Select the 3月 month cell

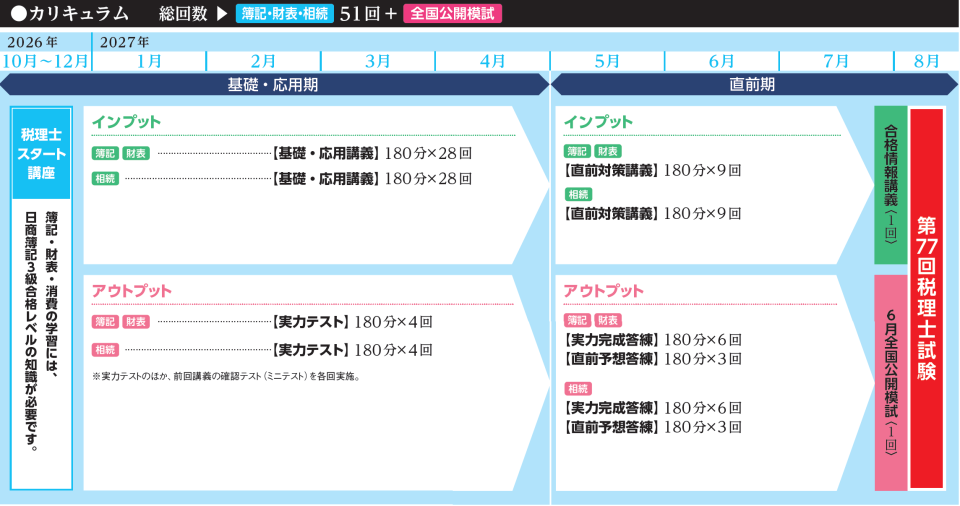point(378,61)
